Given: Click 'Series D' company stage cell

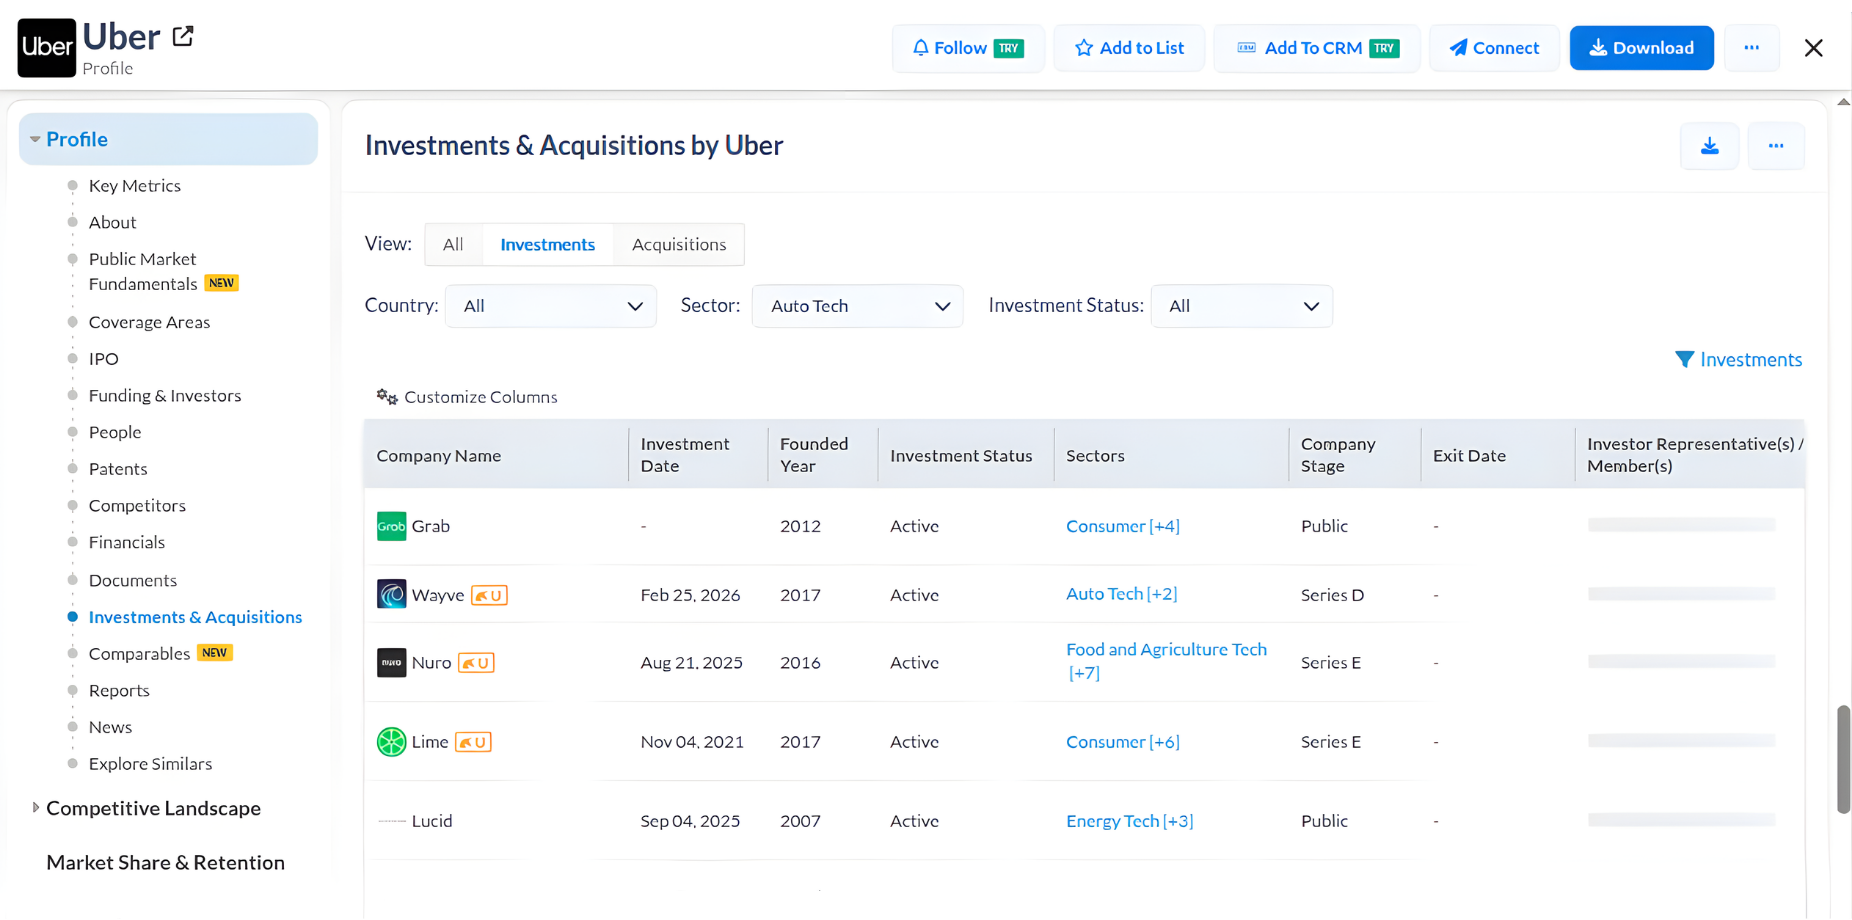Looking at the screenshot, I should coord(1332,595).
